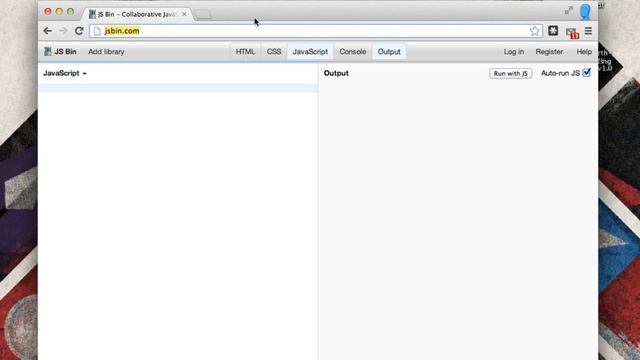This screenshot has height=360, width=640.
Task: Minimize the window with yellow button
Action: pos(59,11)
